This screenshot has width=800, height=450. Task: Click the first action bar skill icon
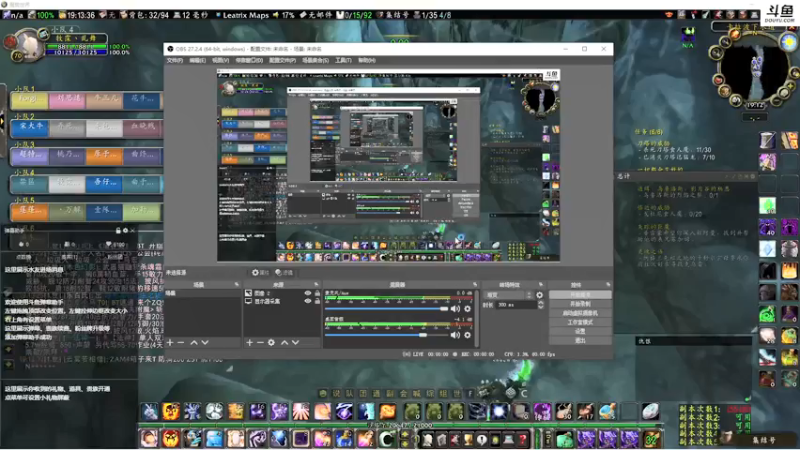pyautogui.click(x=149, y=411)
